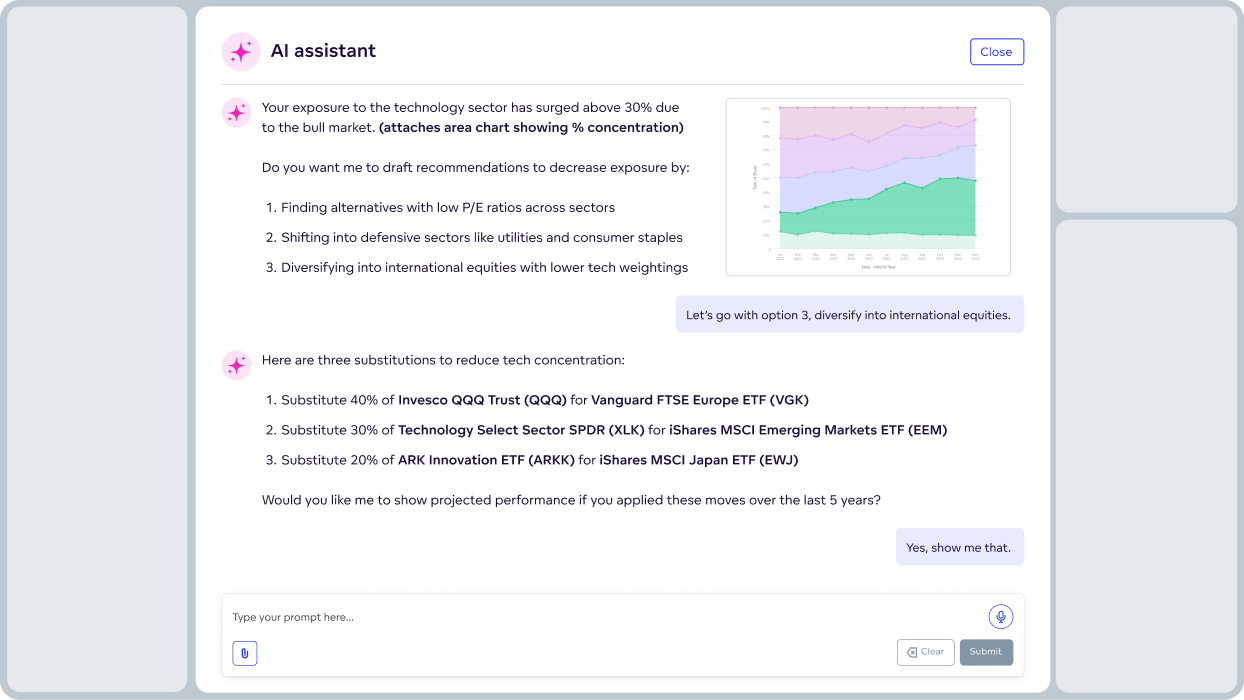
Task: Click the iShares MSCI Emerging Markets ETF (EEM) label
Action: coord(810,430)
